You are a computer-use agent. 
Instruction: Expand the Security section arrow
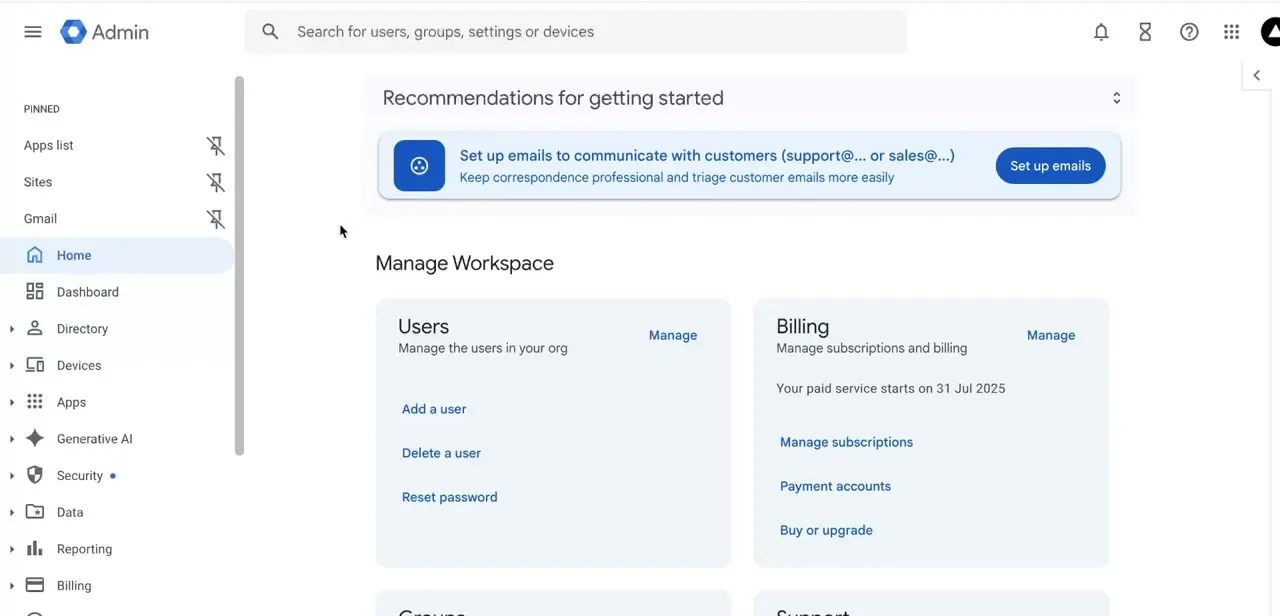12,476
